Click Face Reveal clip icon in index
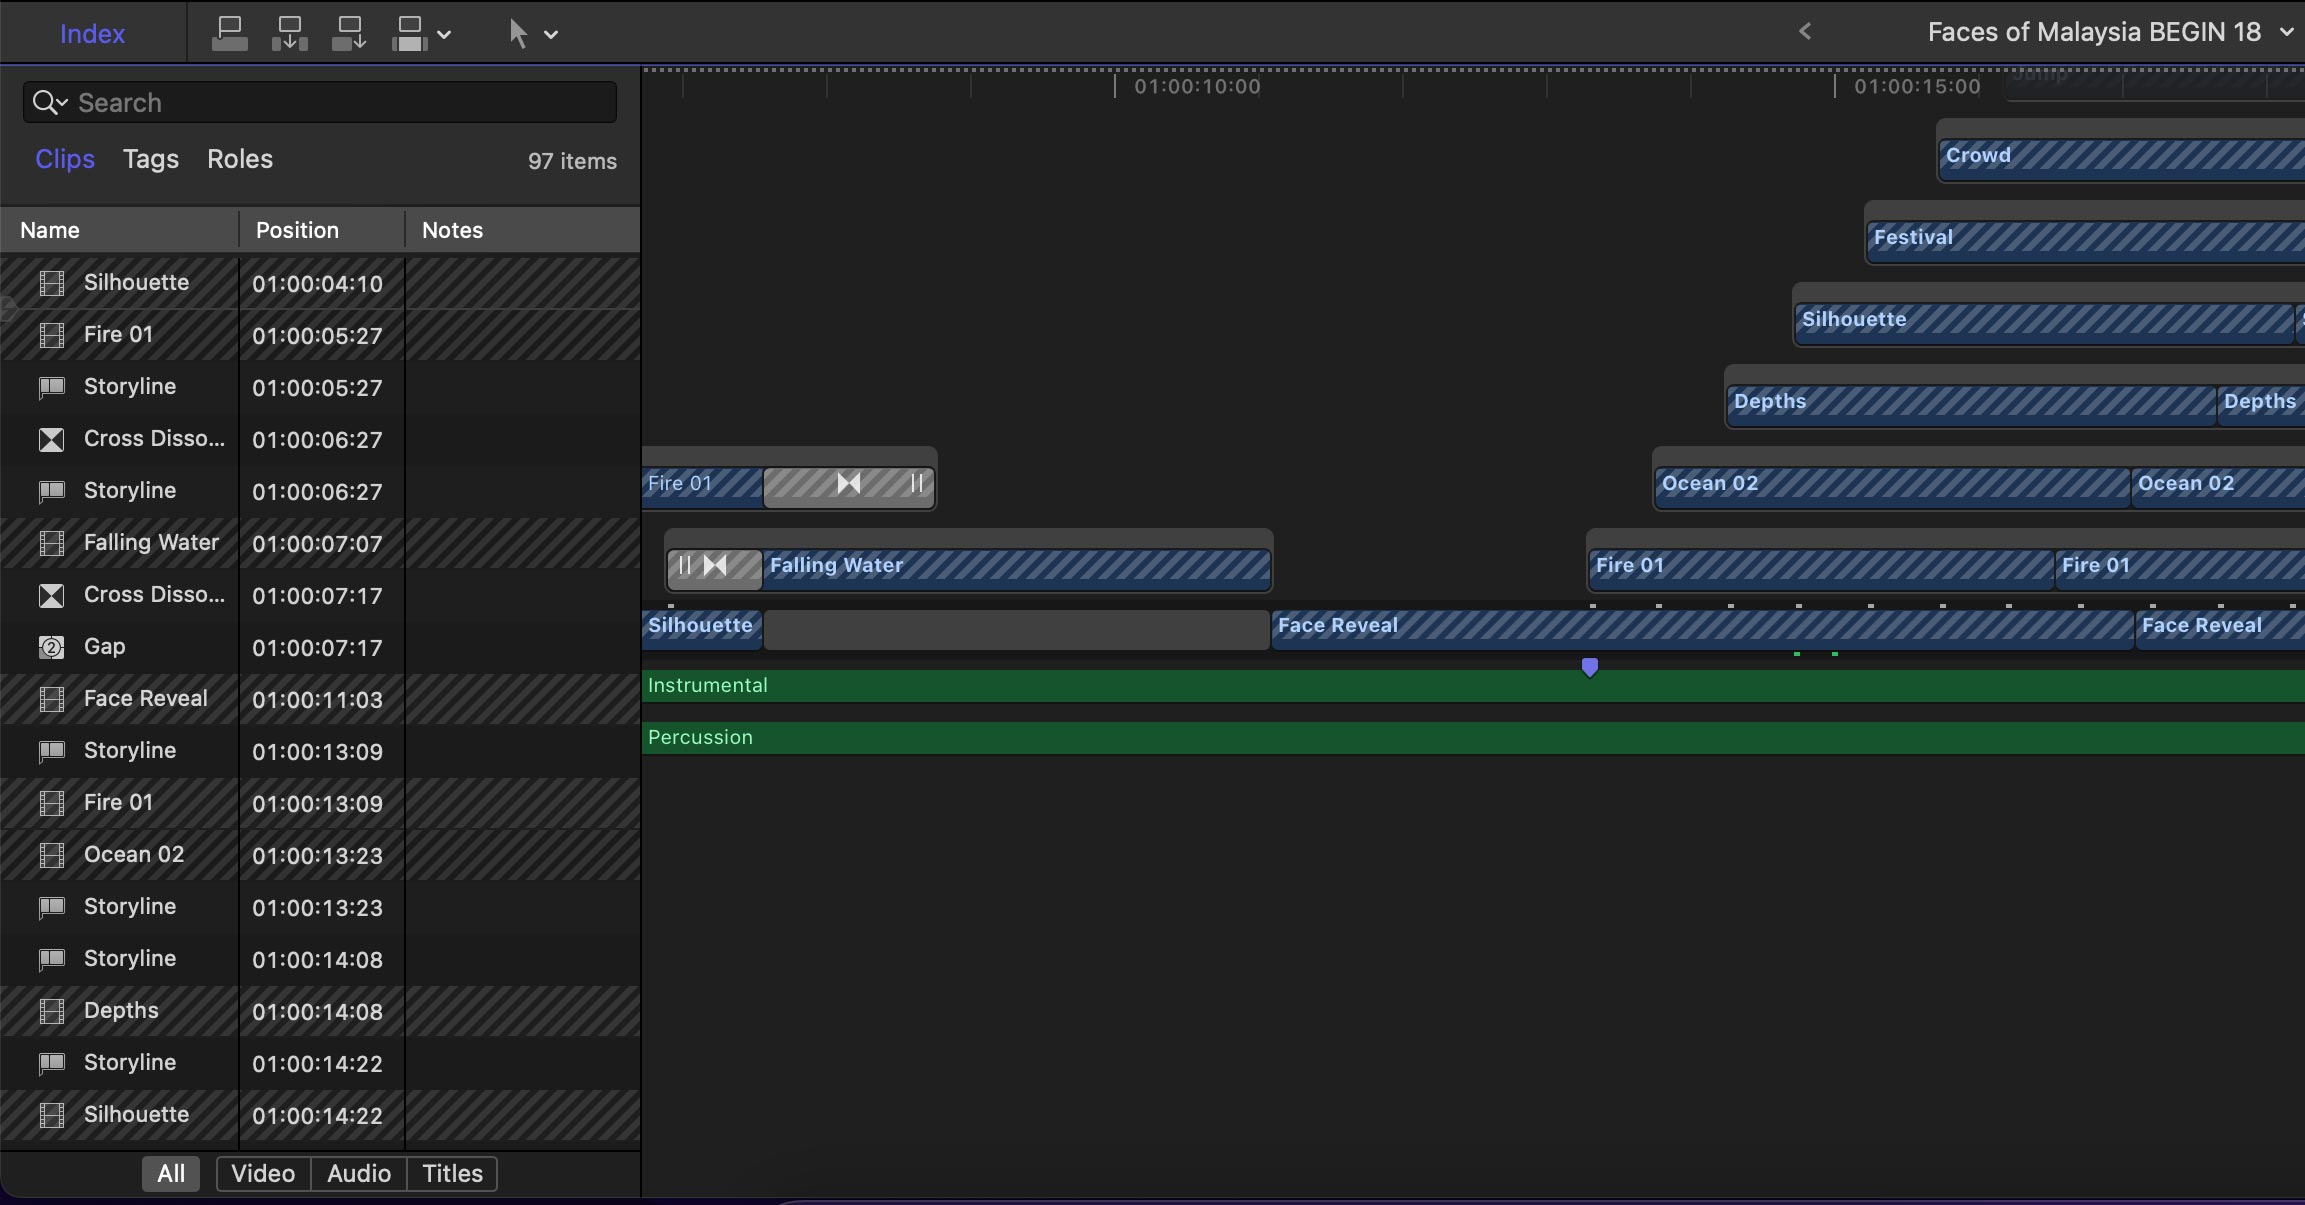2305x1205 pixels. coord(51,699)
